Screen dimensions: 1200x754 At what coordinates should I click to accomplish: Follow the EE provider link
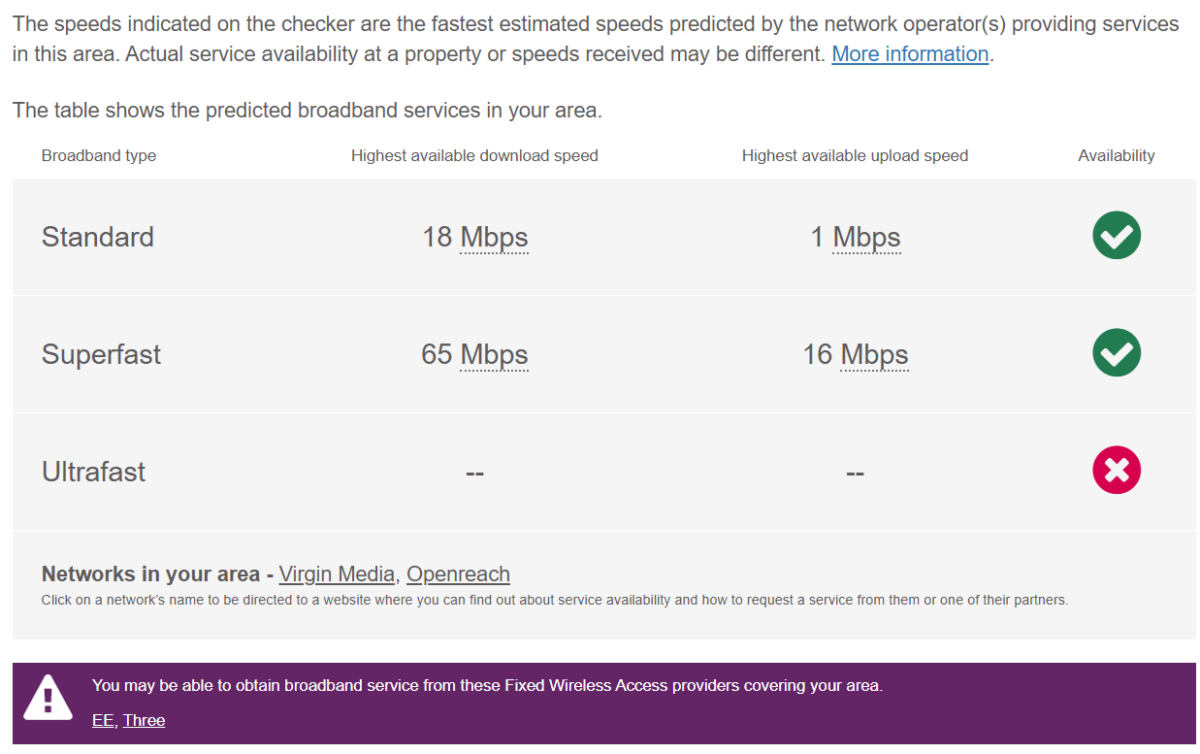[x=103, y=720]
